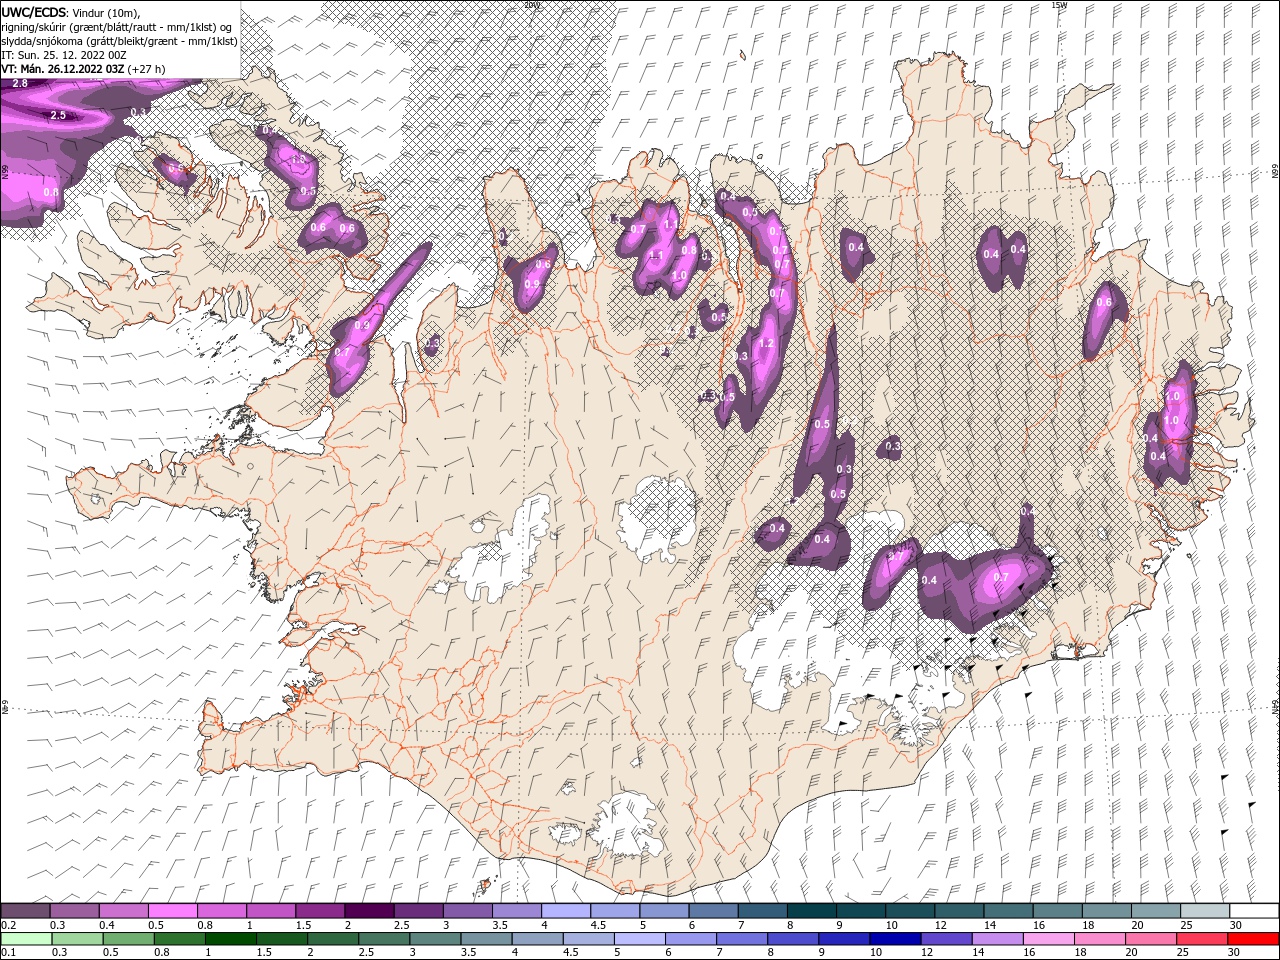The width and height of the screenshot is (1280, 960).
Task: Pick the bright pink 0.5 swatch, top scale
Action: 172,911
